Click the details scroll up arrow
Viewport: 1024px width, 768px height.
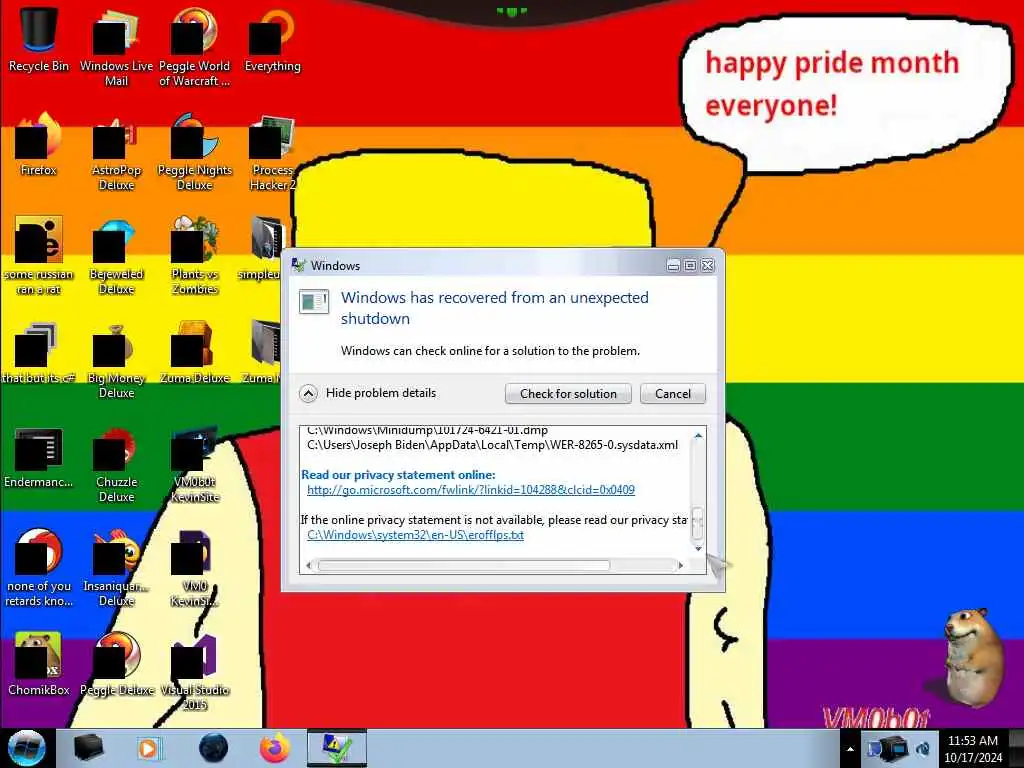[x=698, y=436]
